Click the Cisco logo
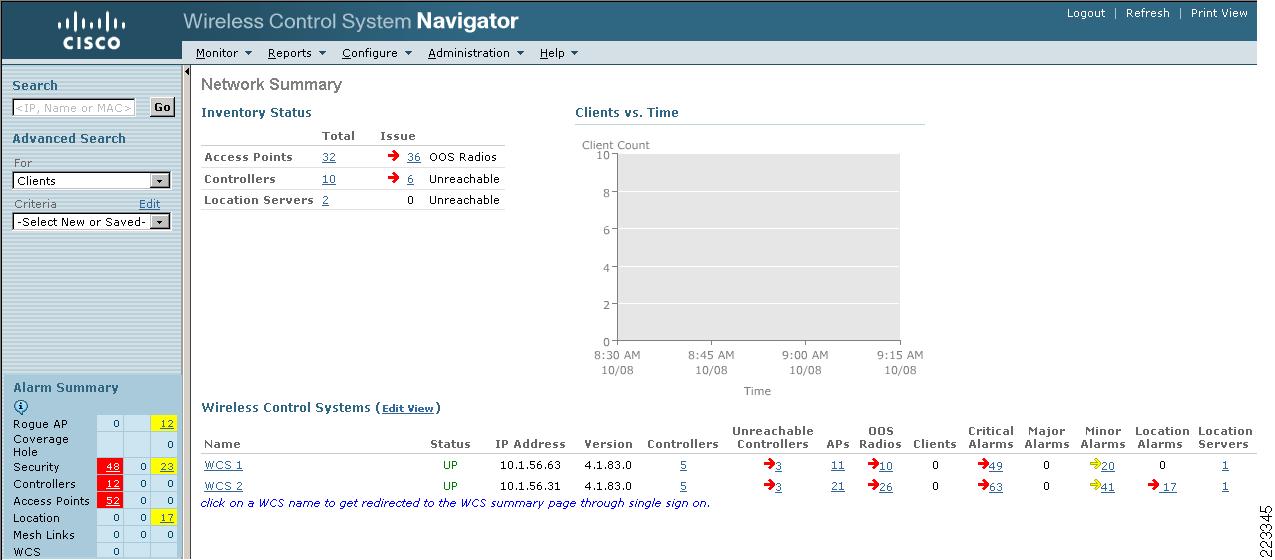The height and width of the screenshot is (560, 1275). point(91,31)
